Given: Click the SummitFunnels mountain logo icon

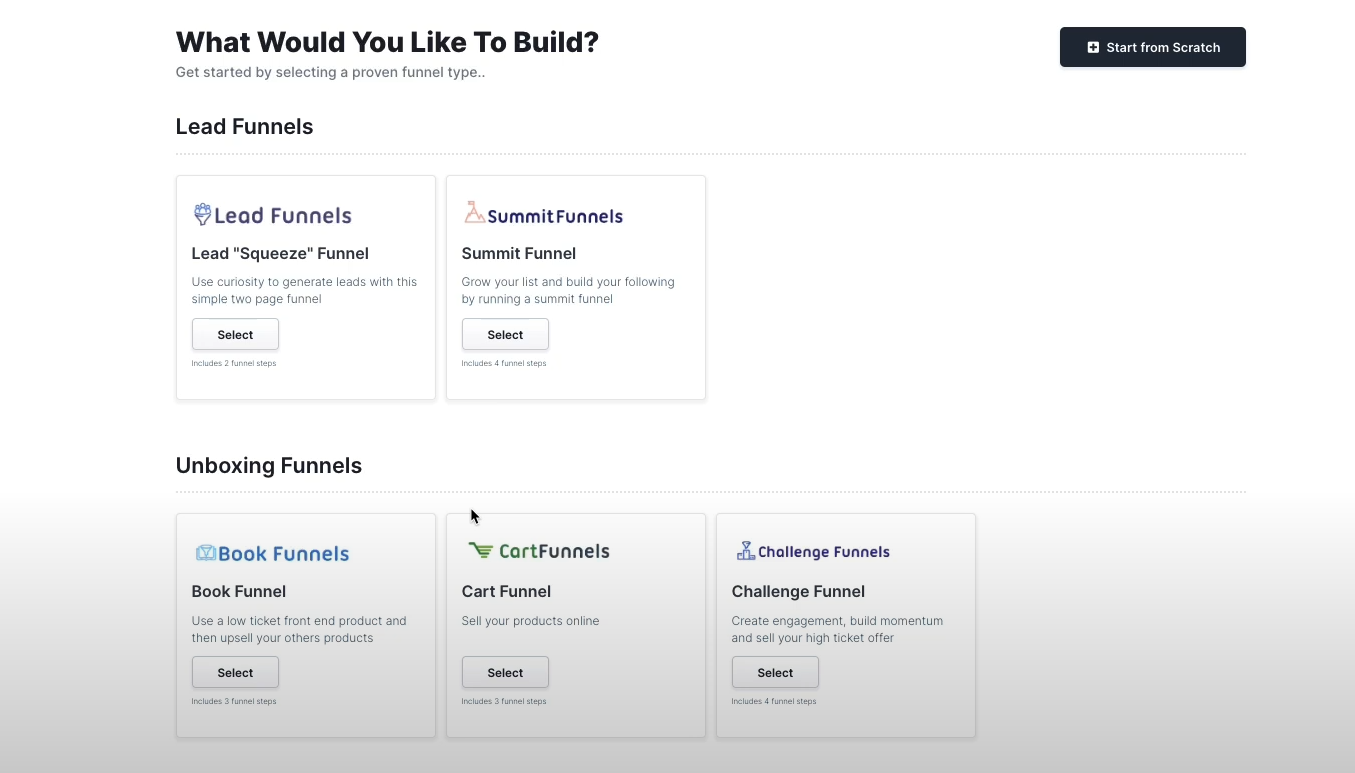Looking at the screenshot, I should click(473, 212).
